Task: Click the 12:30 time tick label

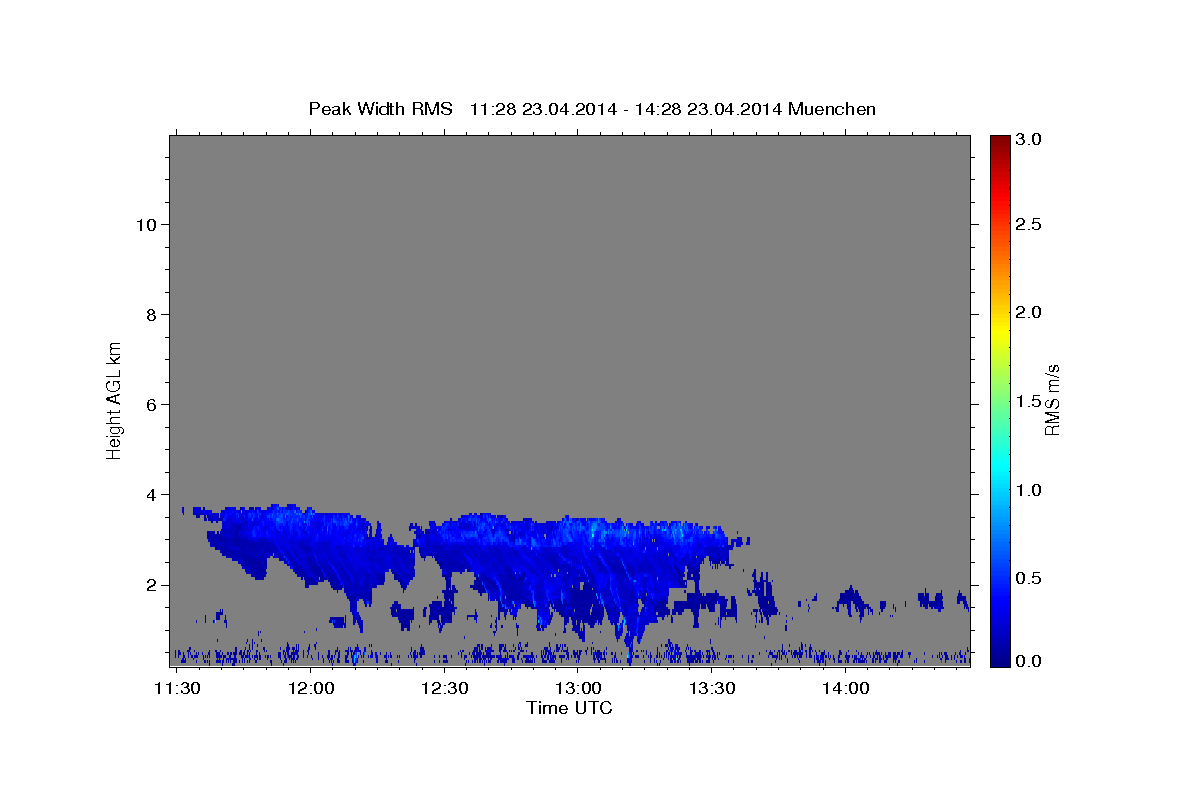Action: 444,688
